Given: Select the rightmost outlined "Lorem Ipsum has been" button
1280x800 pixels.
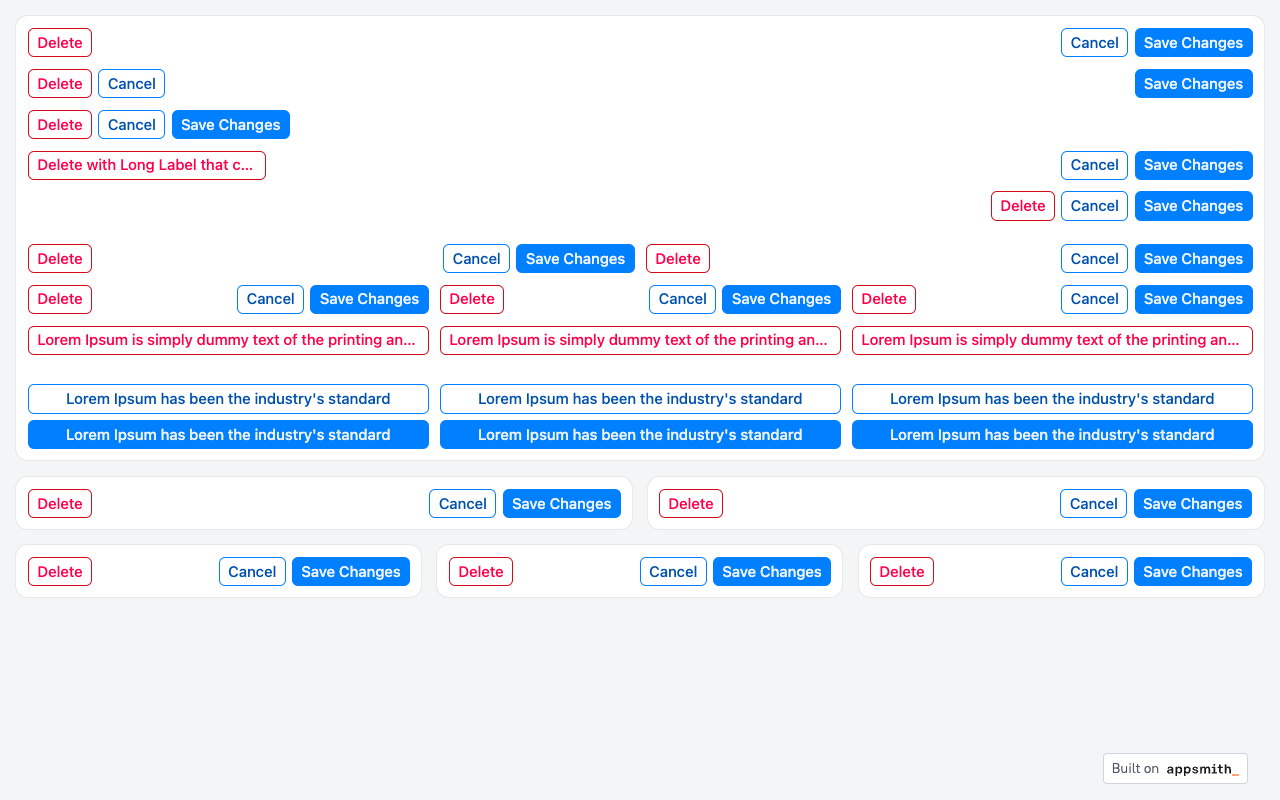Looking at the screenshot, I should pyautogui.click(x=1052, y=399).
